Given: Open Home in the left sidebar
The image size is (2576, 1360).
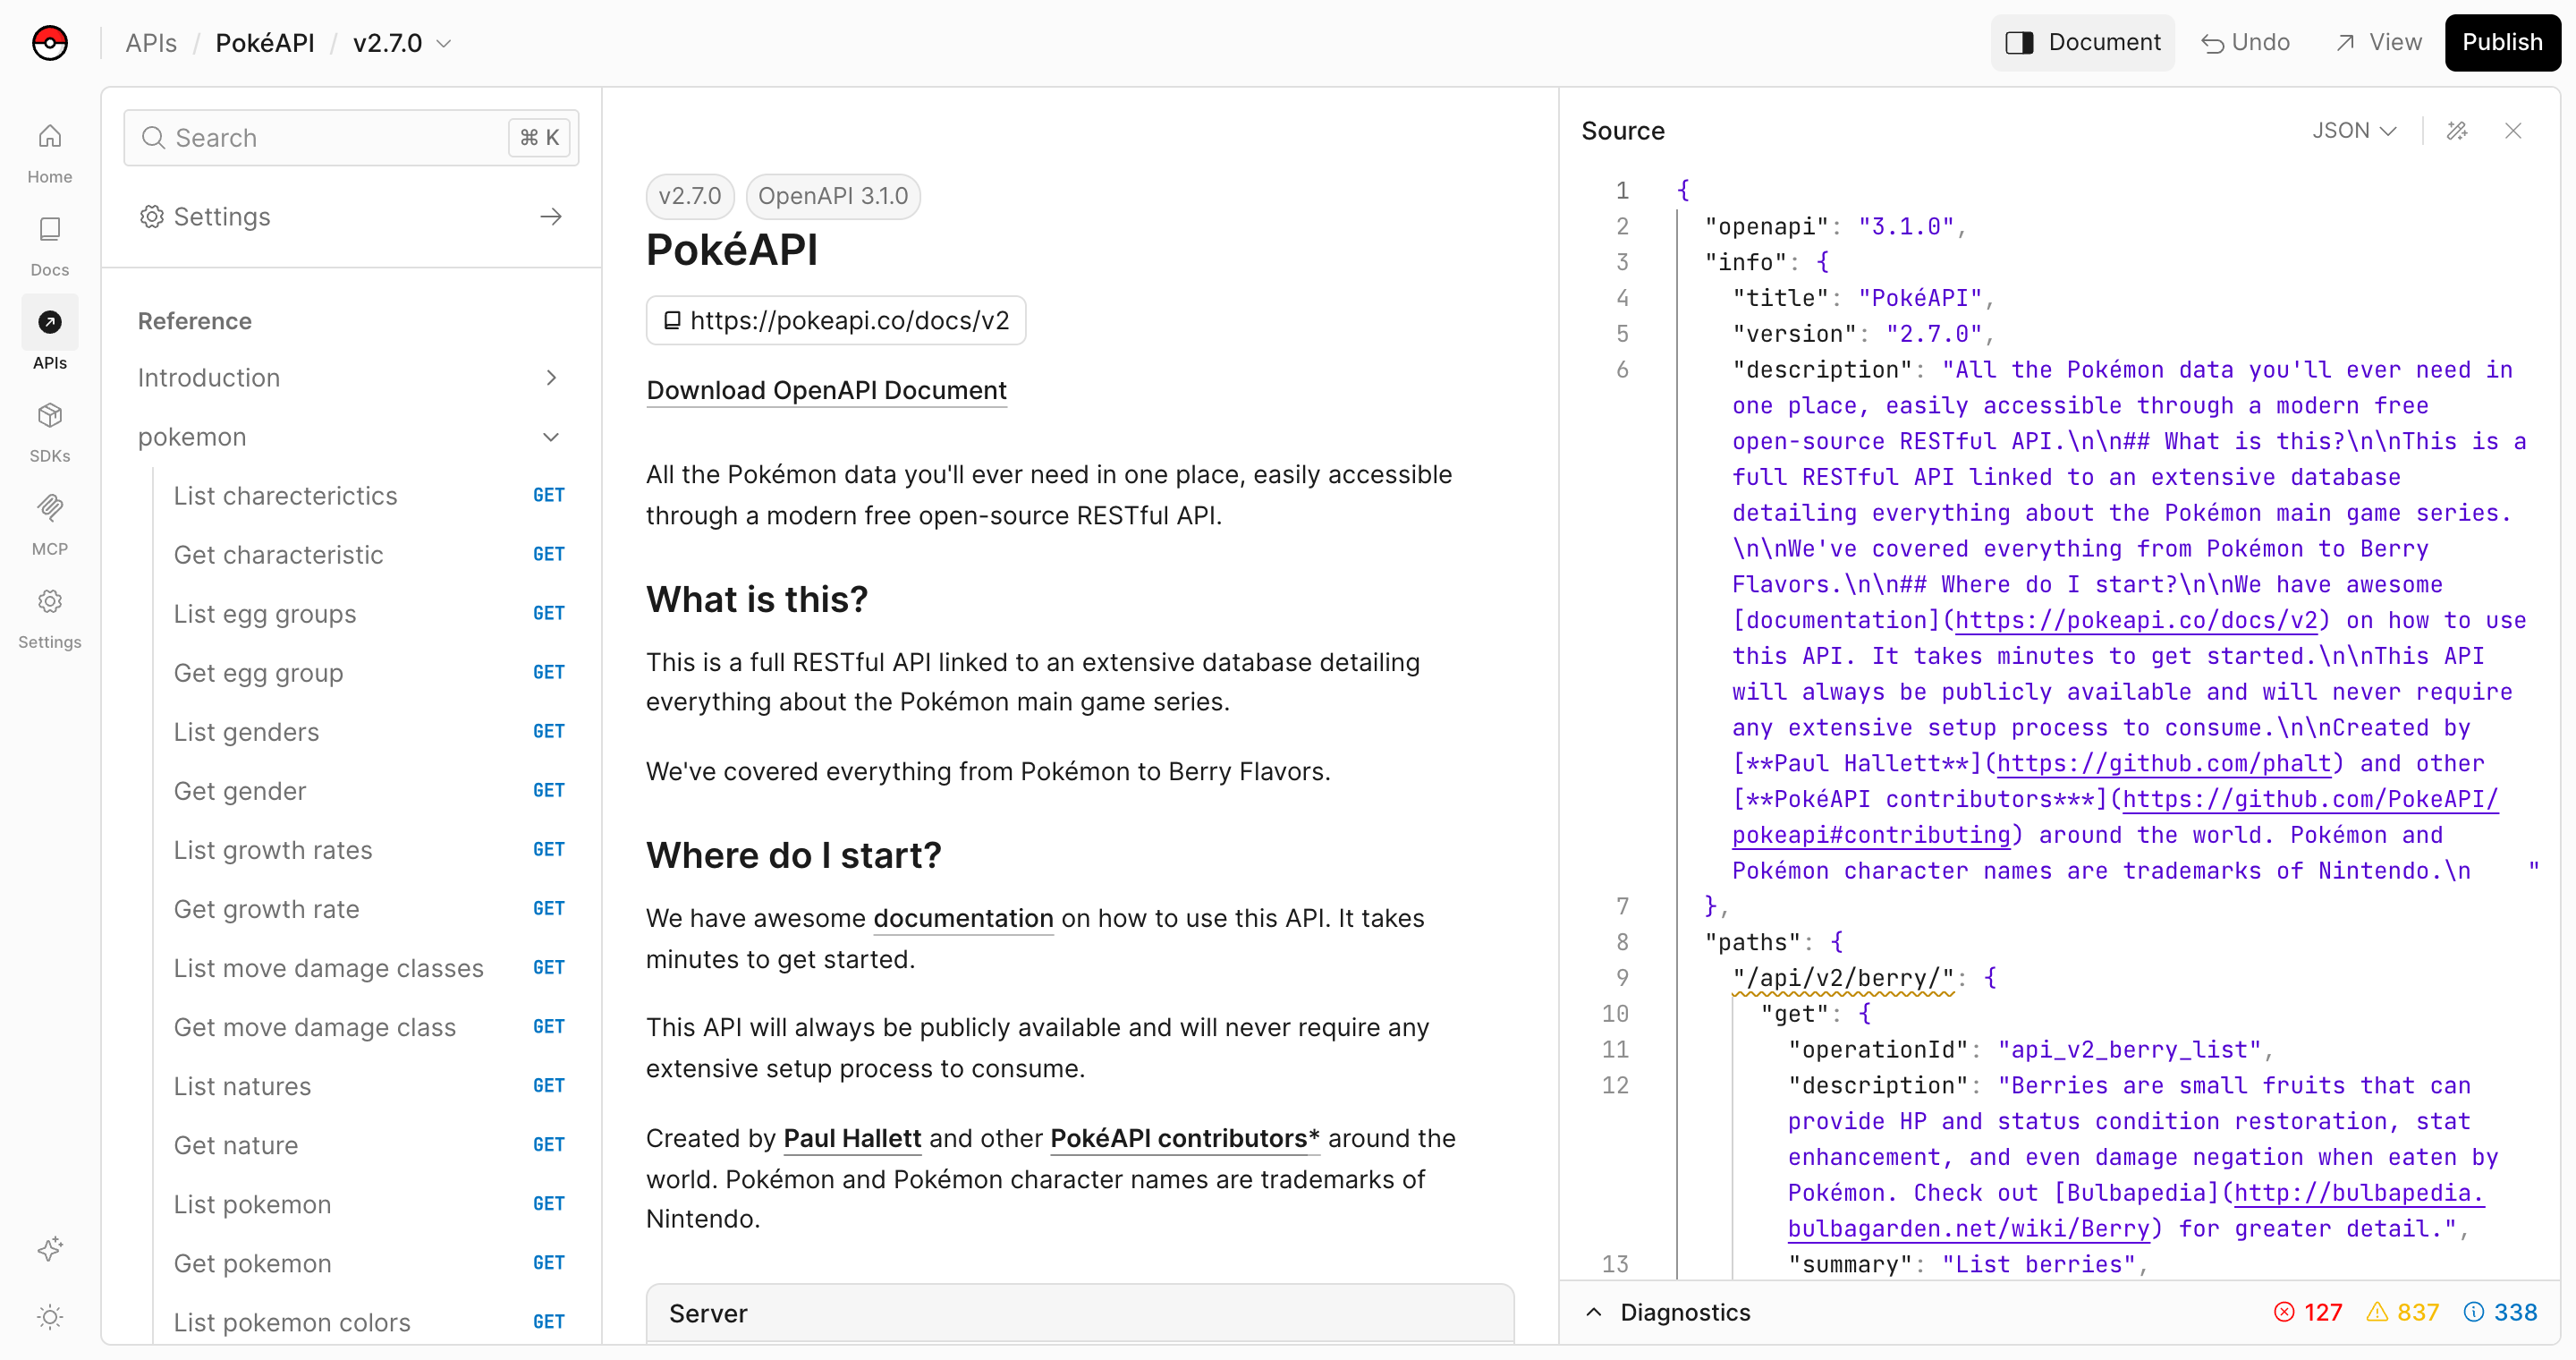Looking at the screenshot, I should click(x=49, y=152).
